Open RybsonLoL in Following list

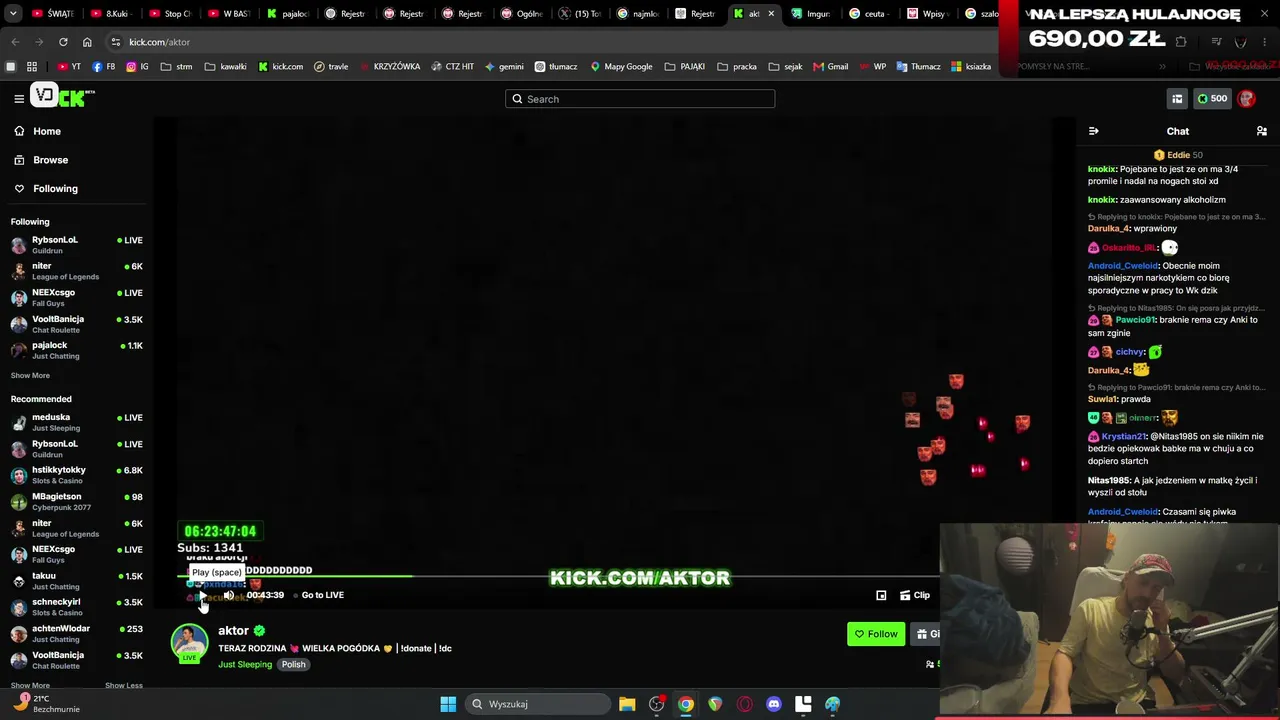pos(77,245)
